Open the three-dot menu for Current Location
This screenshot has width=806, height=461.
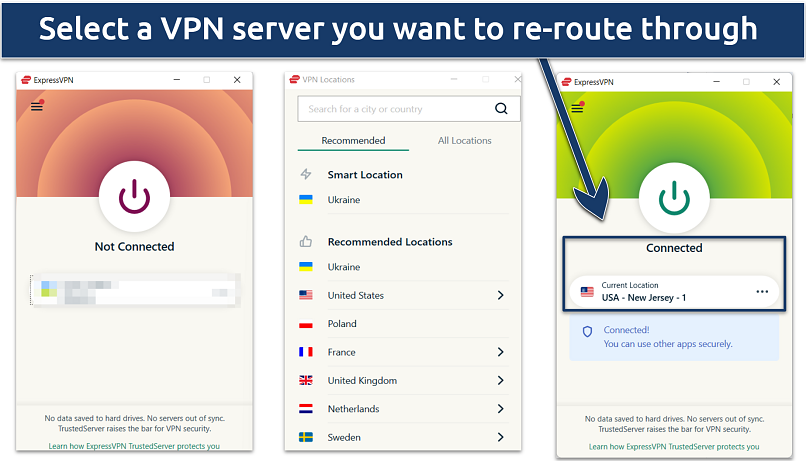(x=762, y=291)
